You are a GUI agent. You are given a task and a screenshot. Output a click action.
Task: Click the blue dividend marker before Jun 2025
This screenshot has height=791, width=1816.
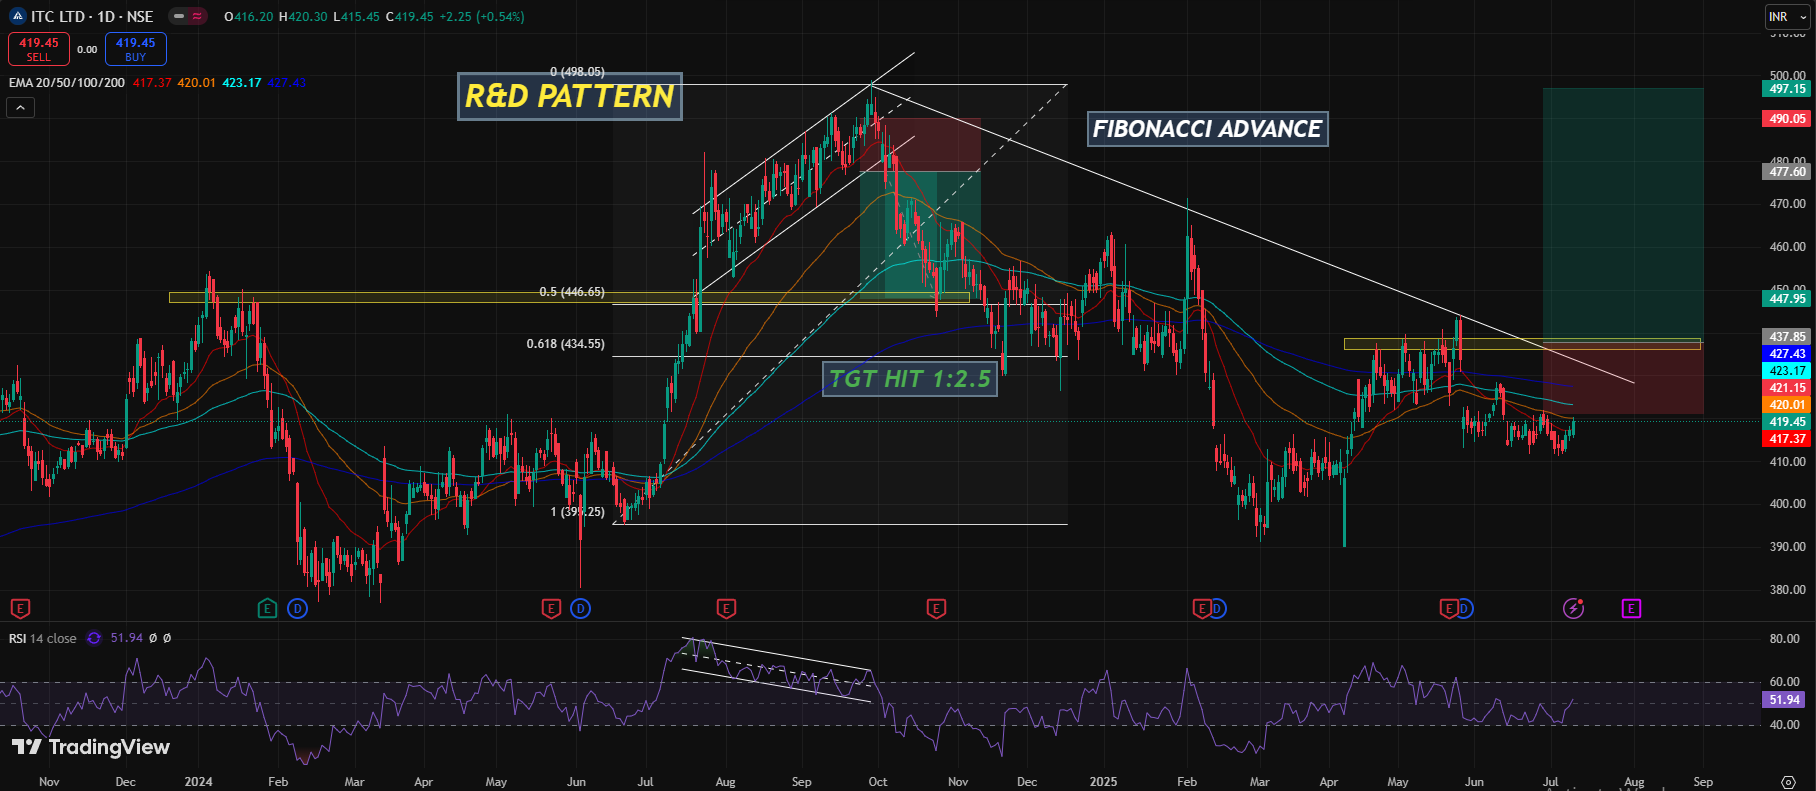1465,608
